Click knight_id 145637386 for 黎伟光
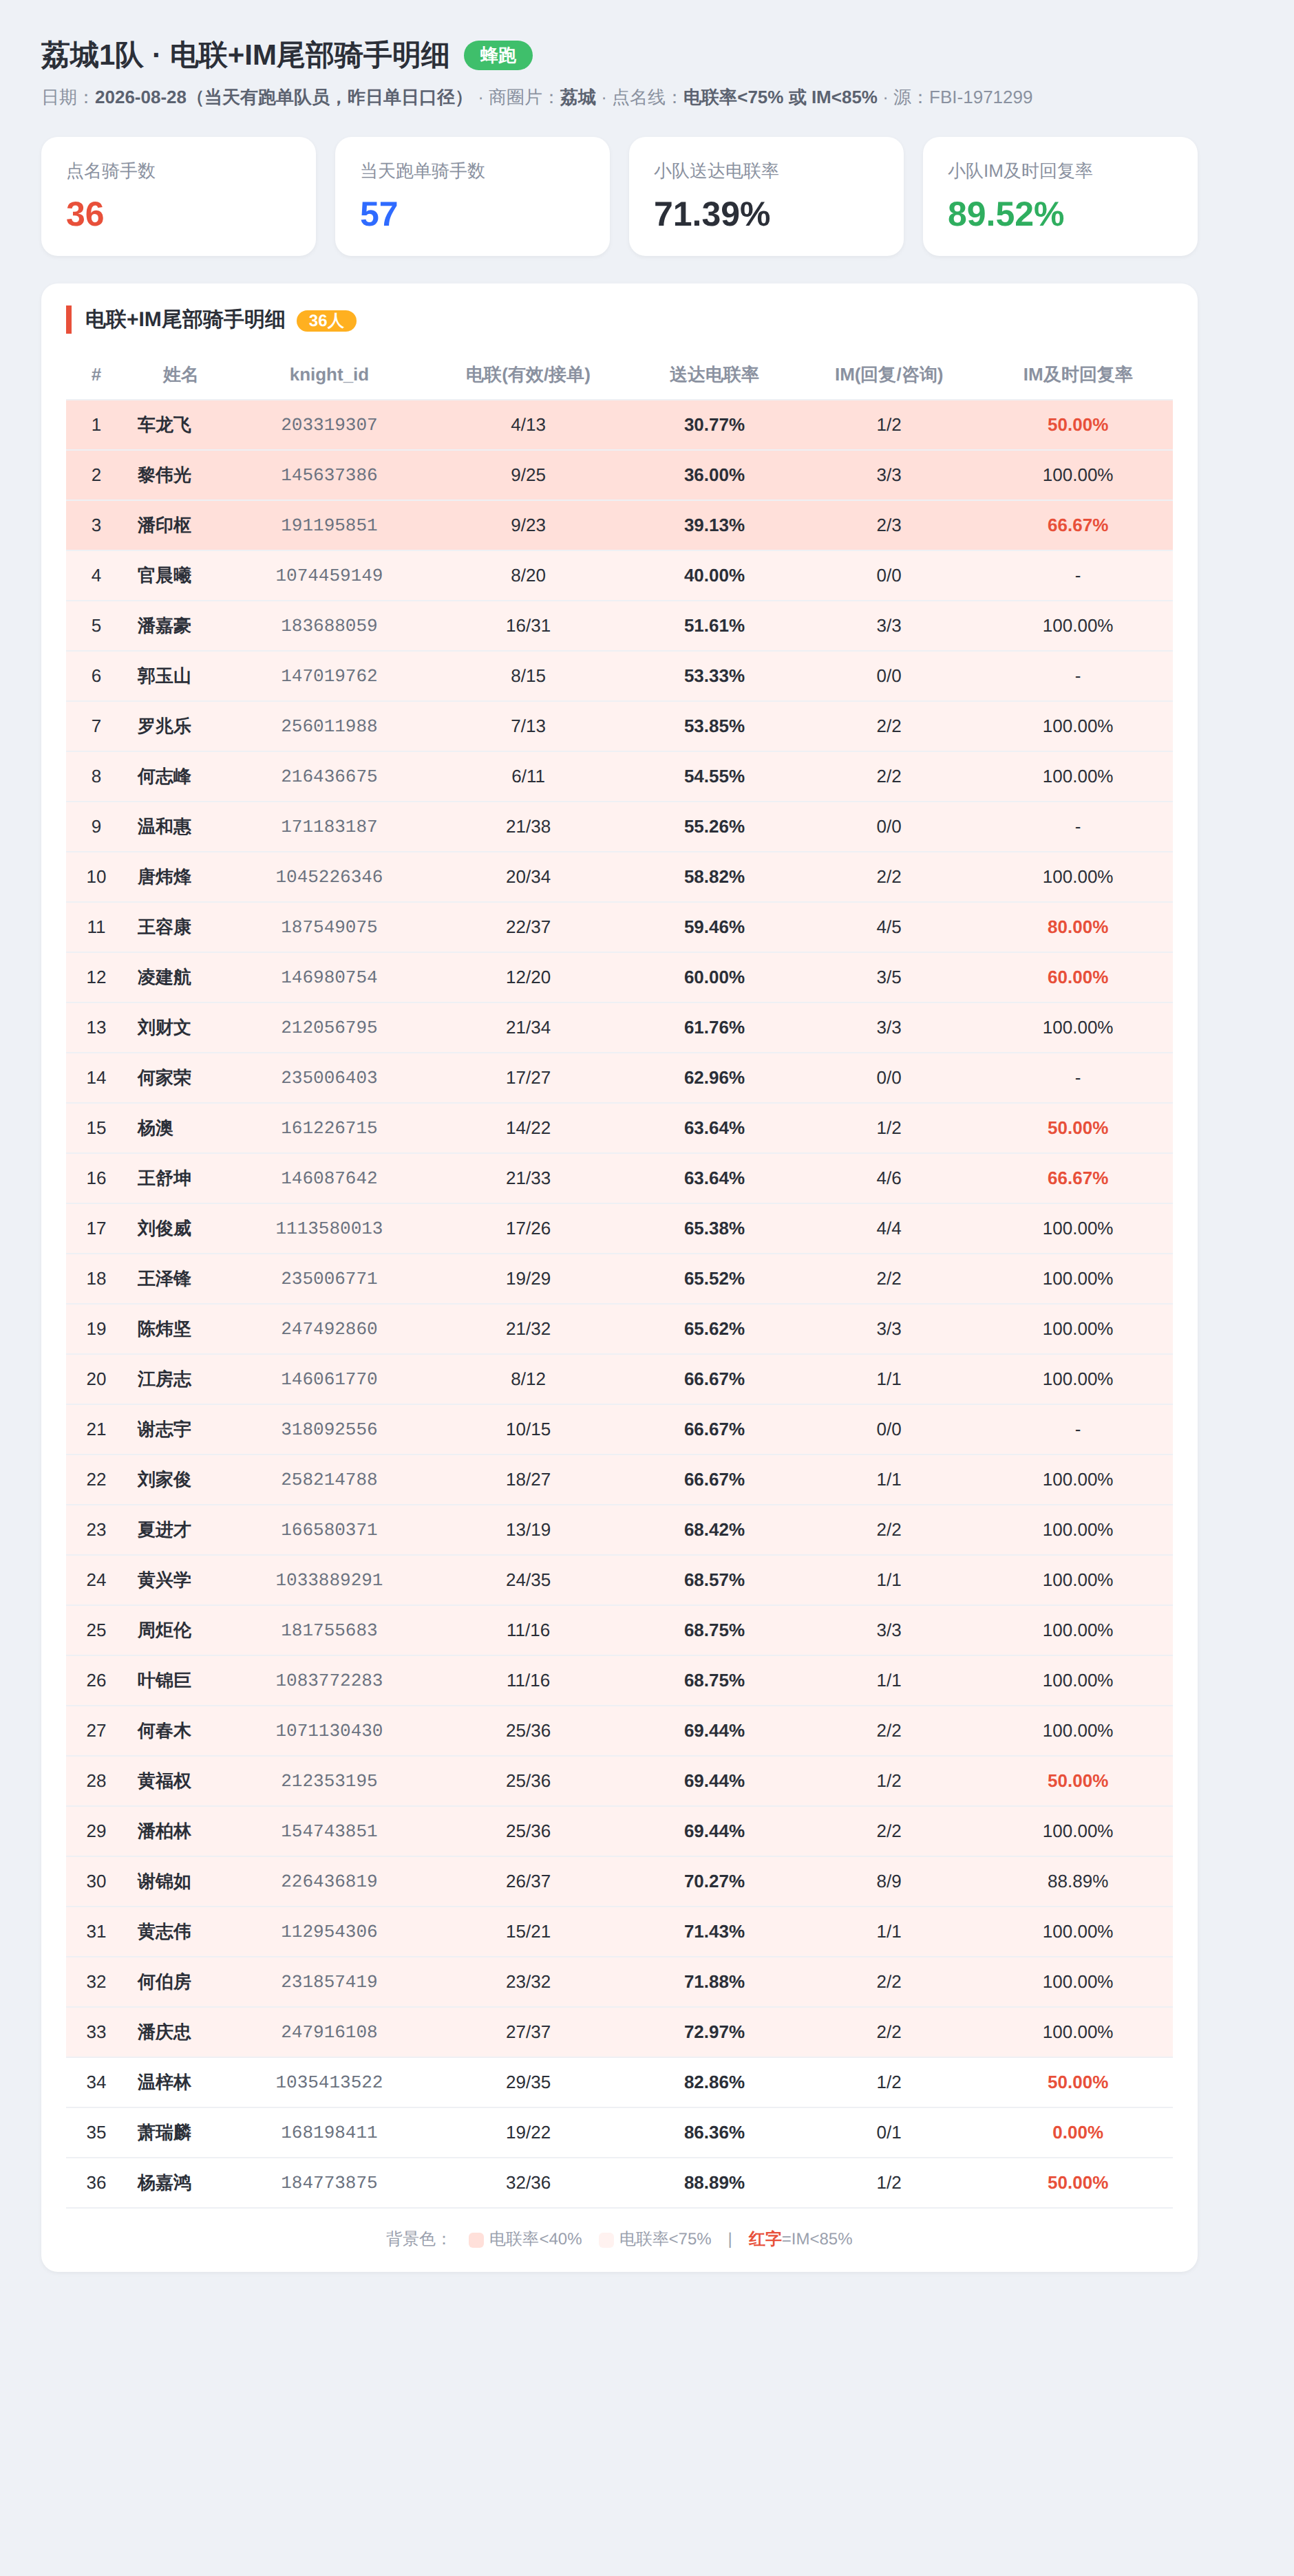 329,475
